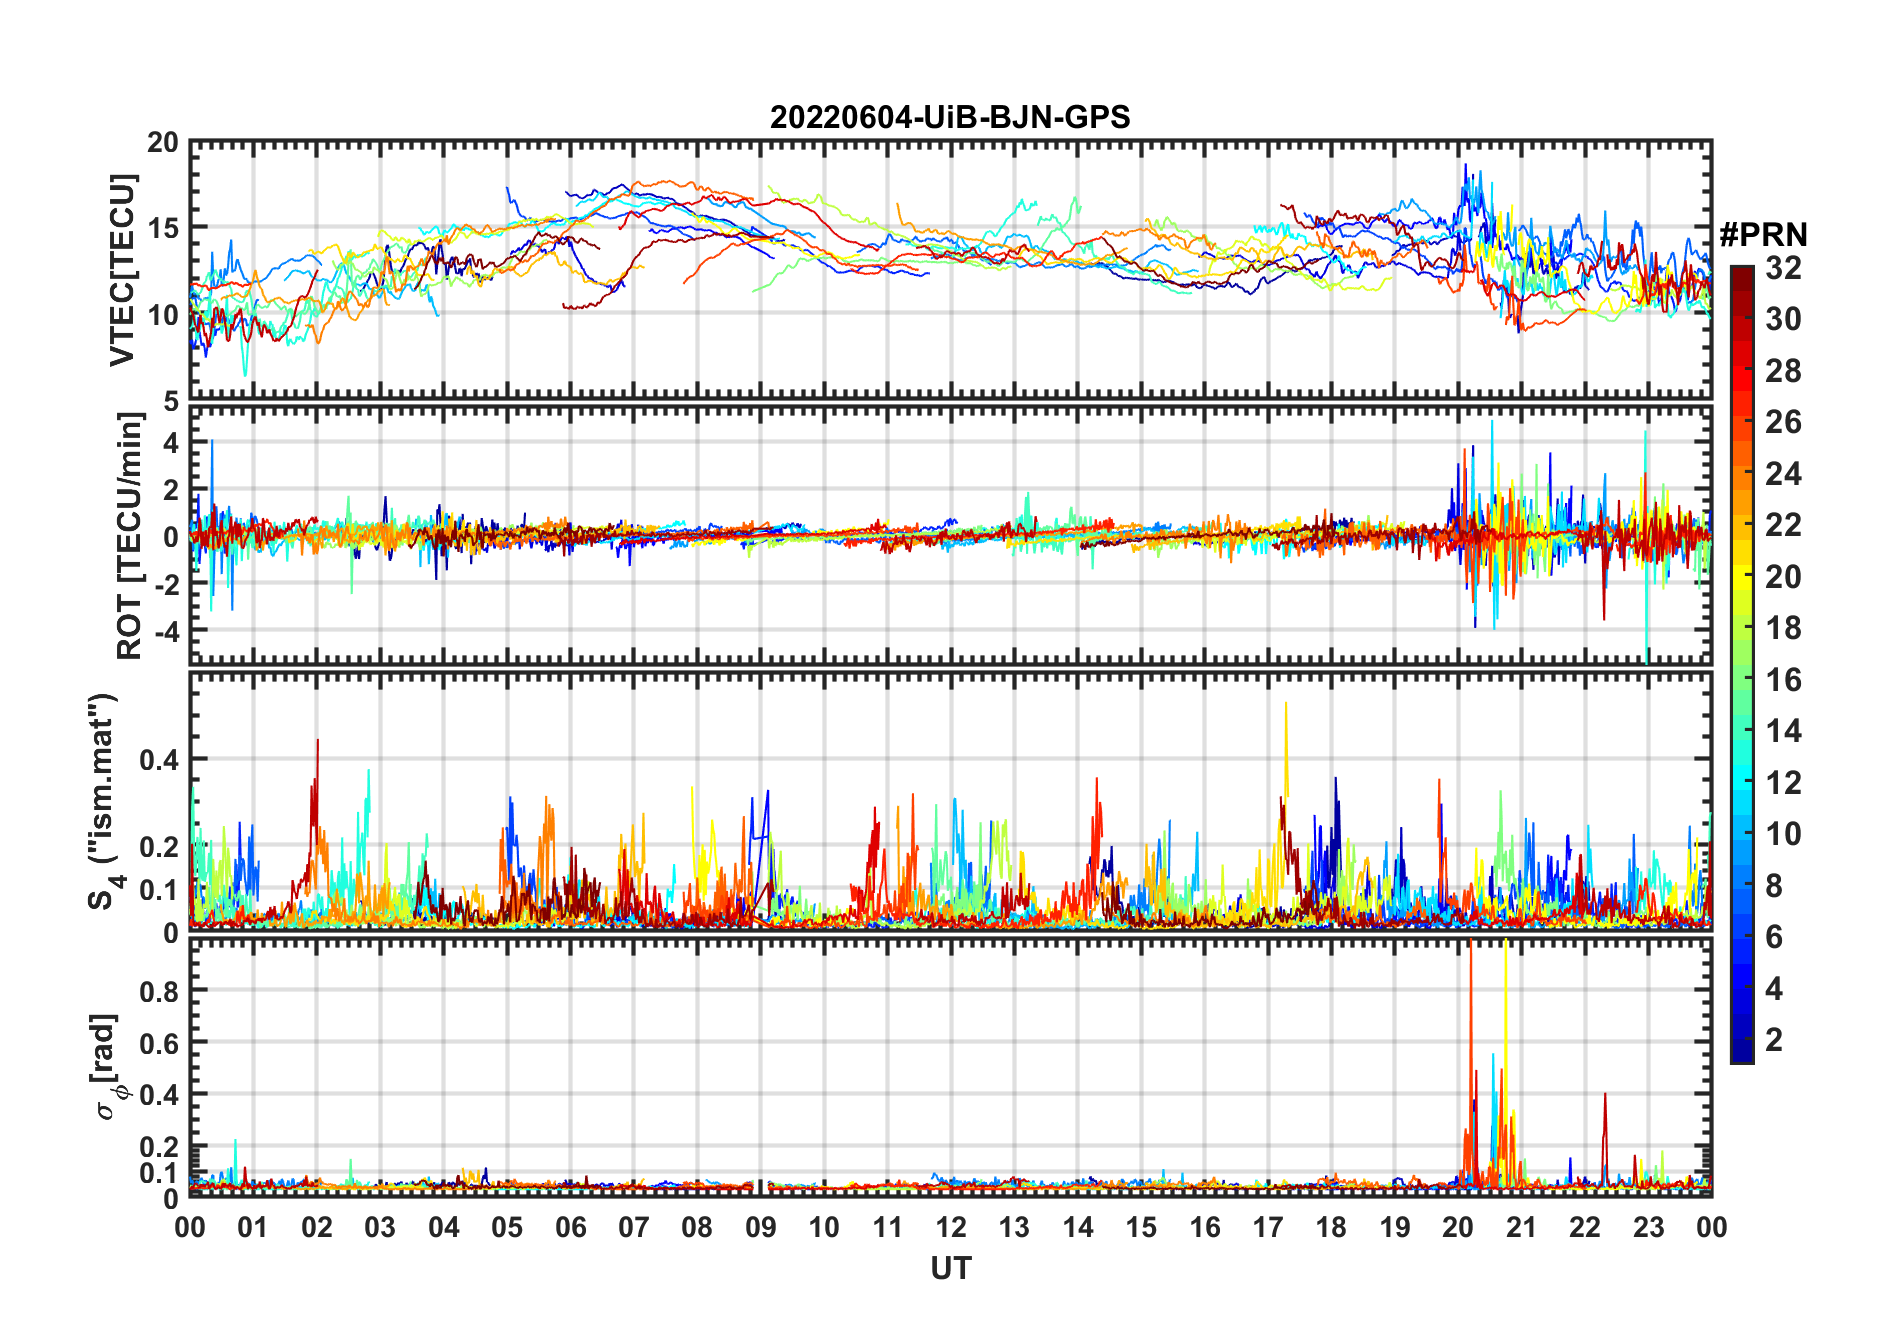
Task: Click the "-2" tick on the ROT y-axis
Action: pyautogui.click(x=167, y=584)
